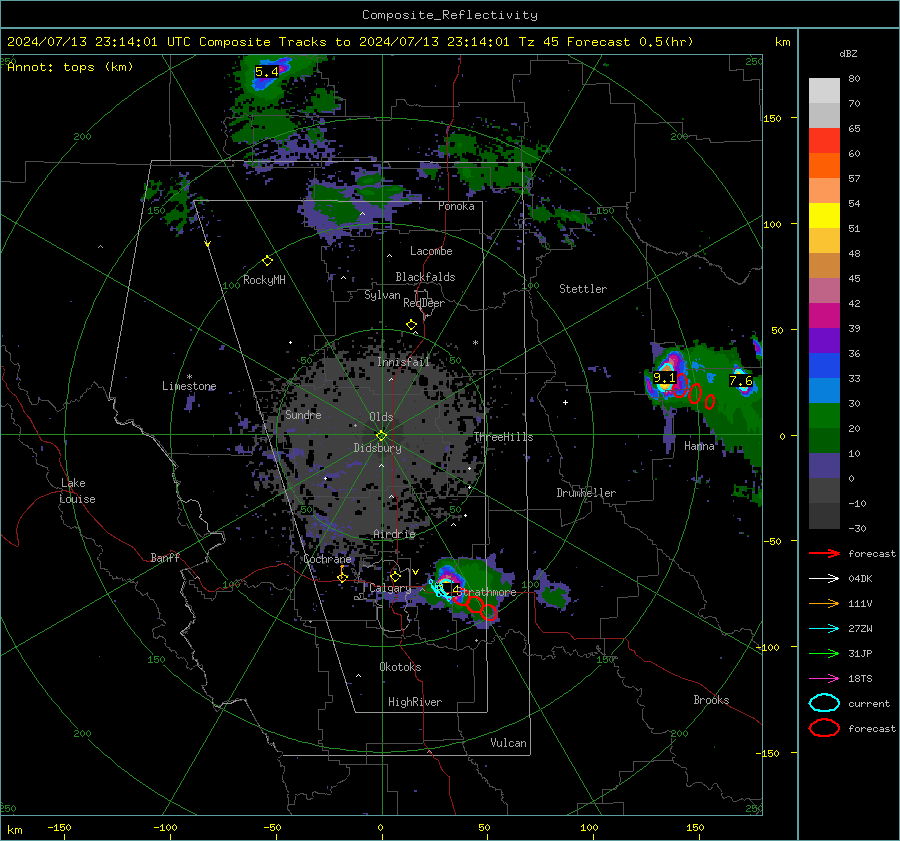The height and width of the screenshot is (841, 900).
Task: Click the Okotoks label
Action: (x=400, y=667)
